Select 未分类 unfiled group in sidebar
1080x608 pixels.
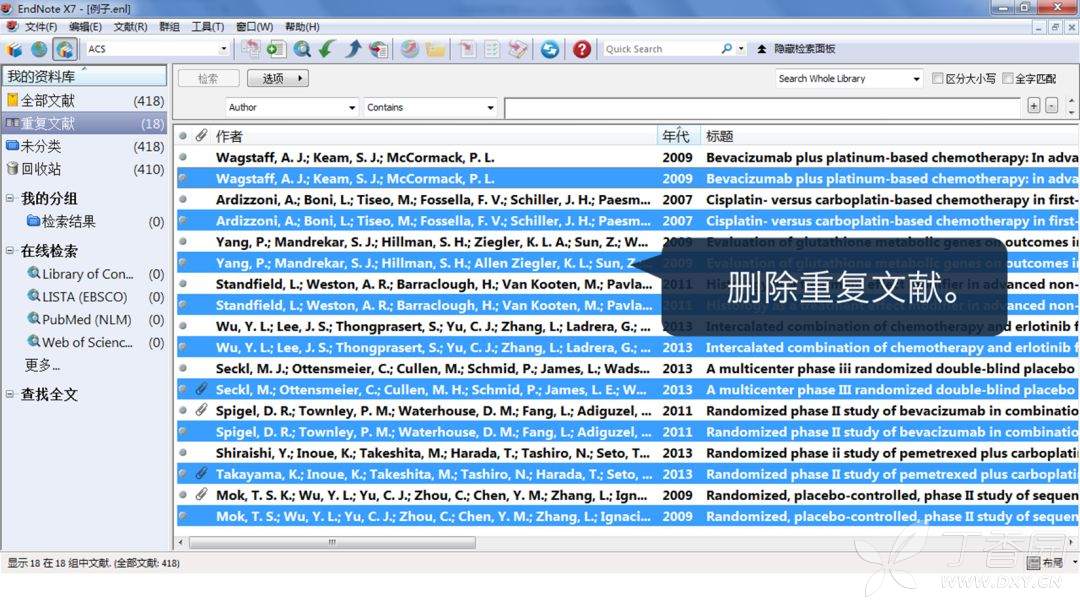(84, 146)
